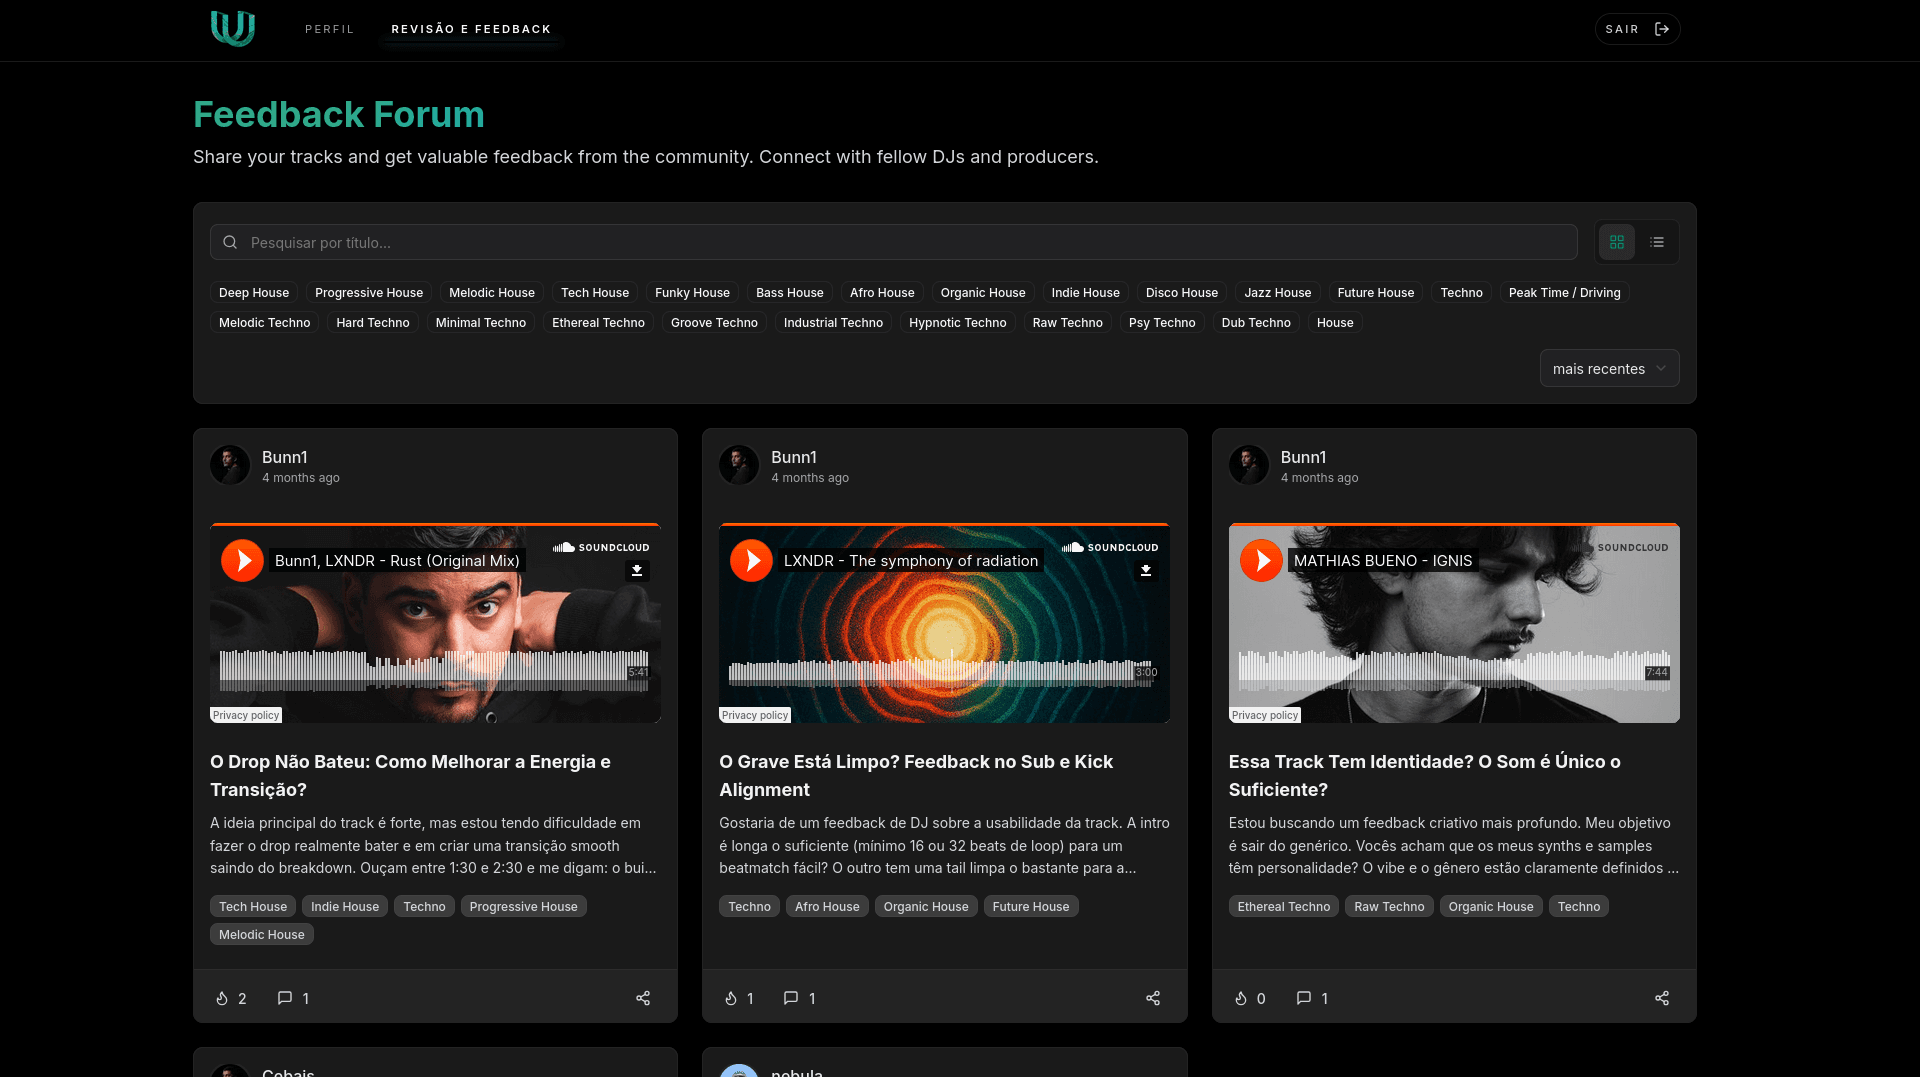1920x1080 pixels.
Task: Click the search magnifier icon
Action: (229, 242)
